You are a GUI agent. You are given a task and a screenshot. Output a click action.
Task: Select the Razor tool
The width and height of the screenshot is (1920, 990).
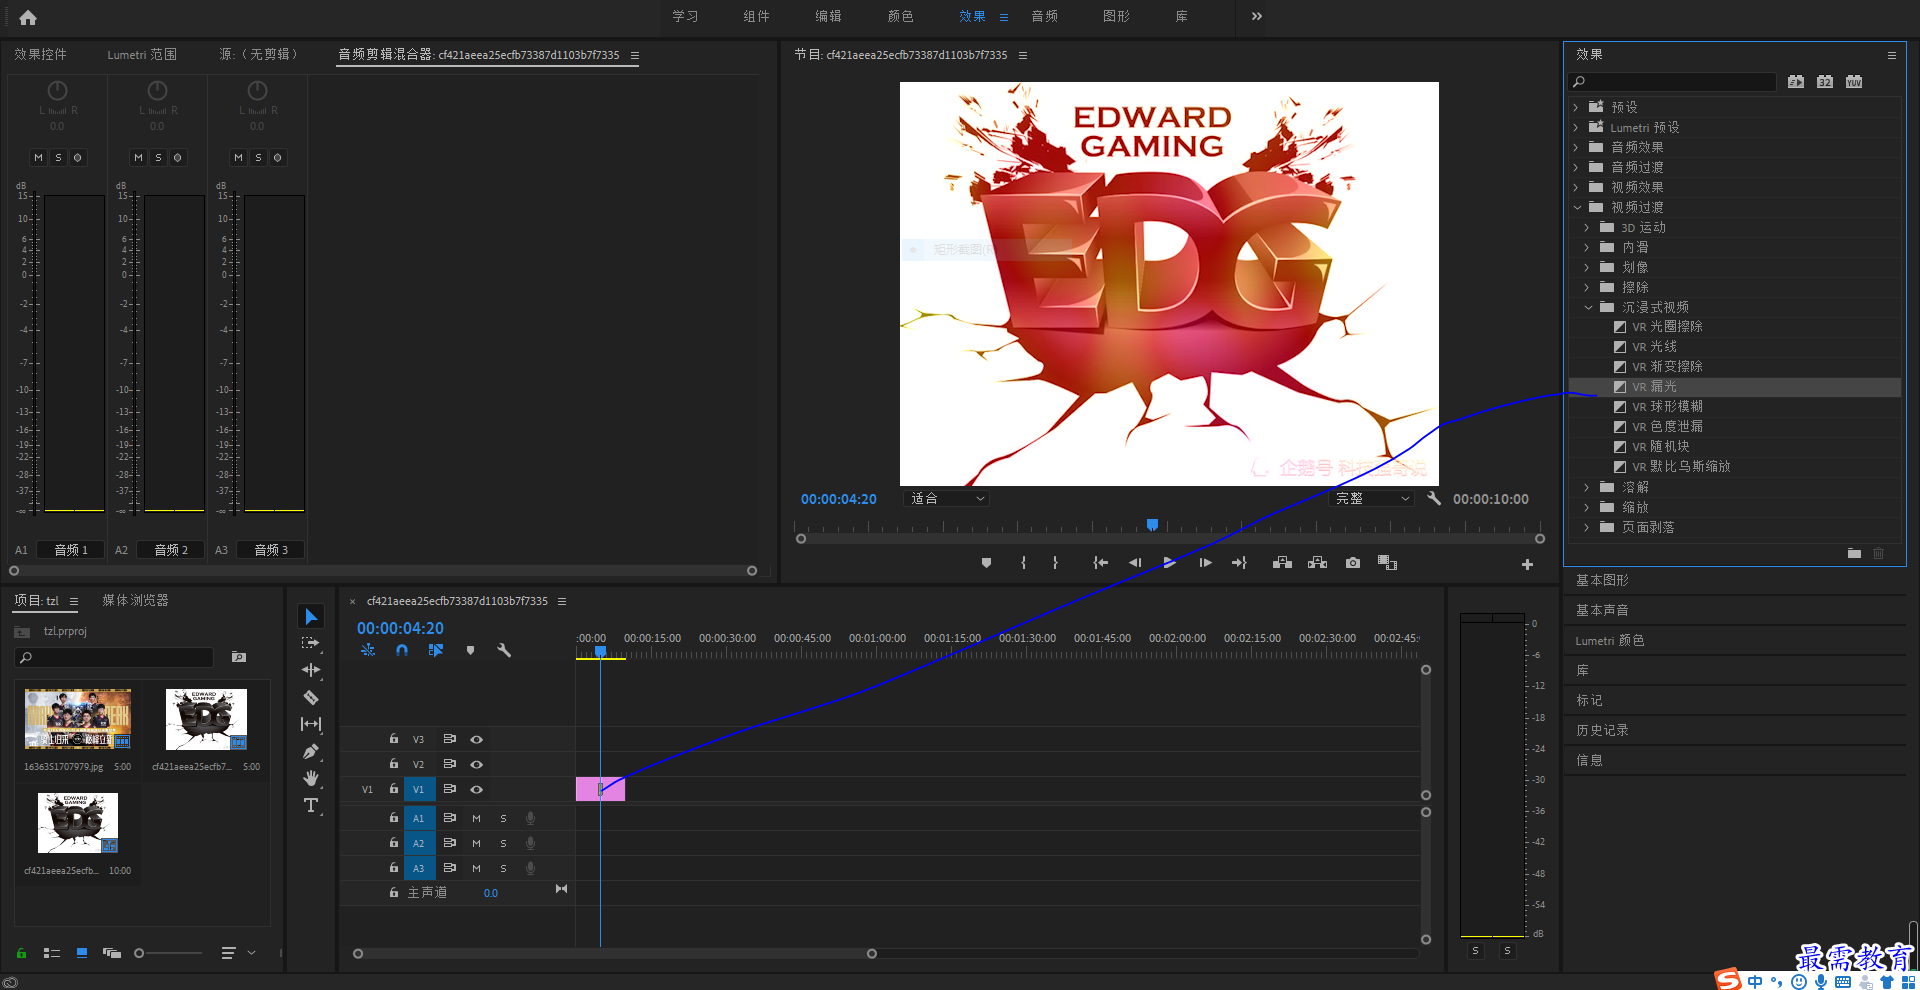pyautogui.click(x=310, y=697)
